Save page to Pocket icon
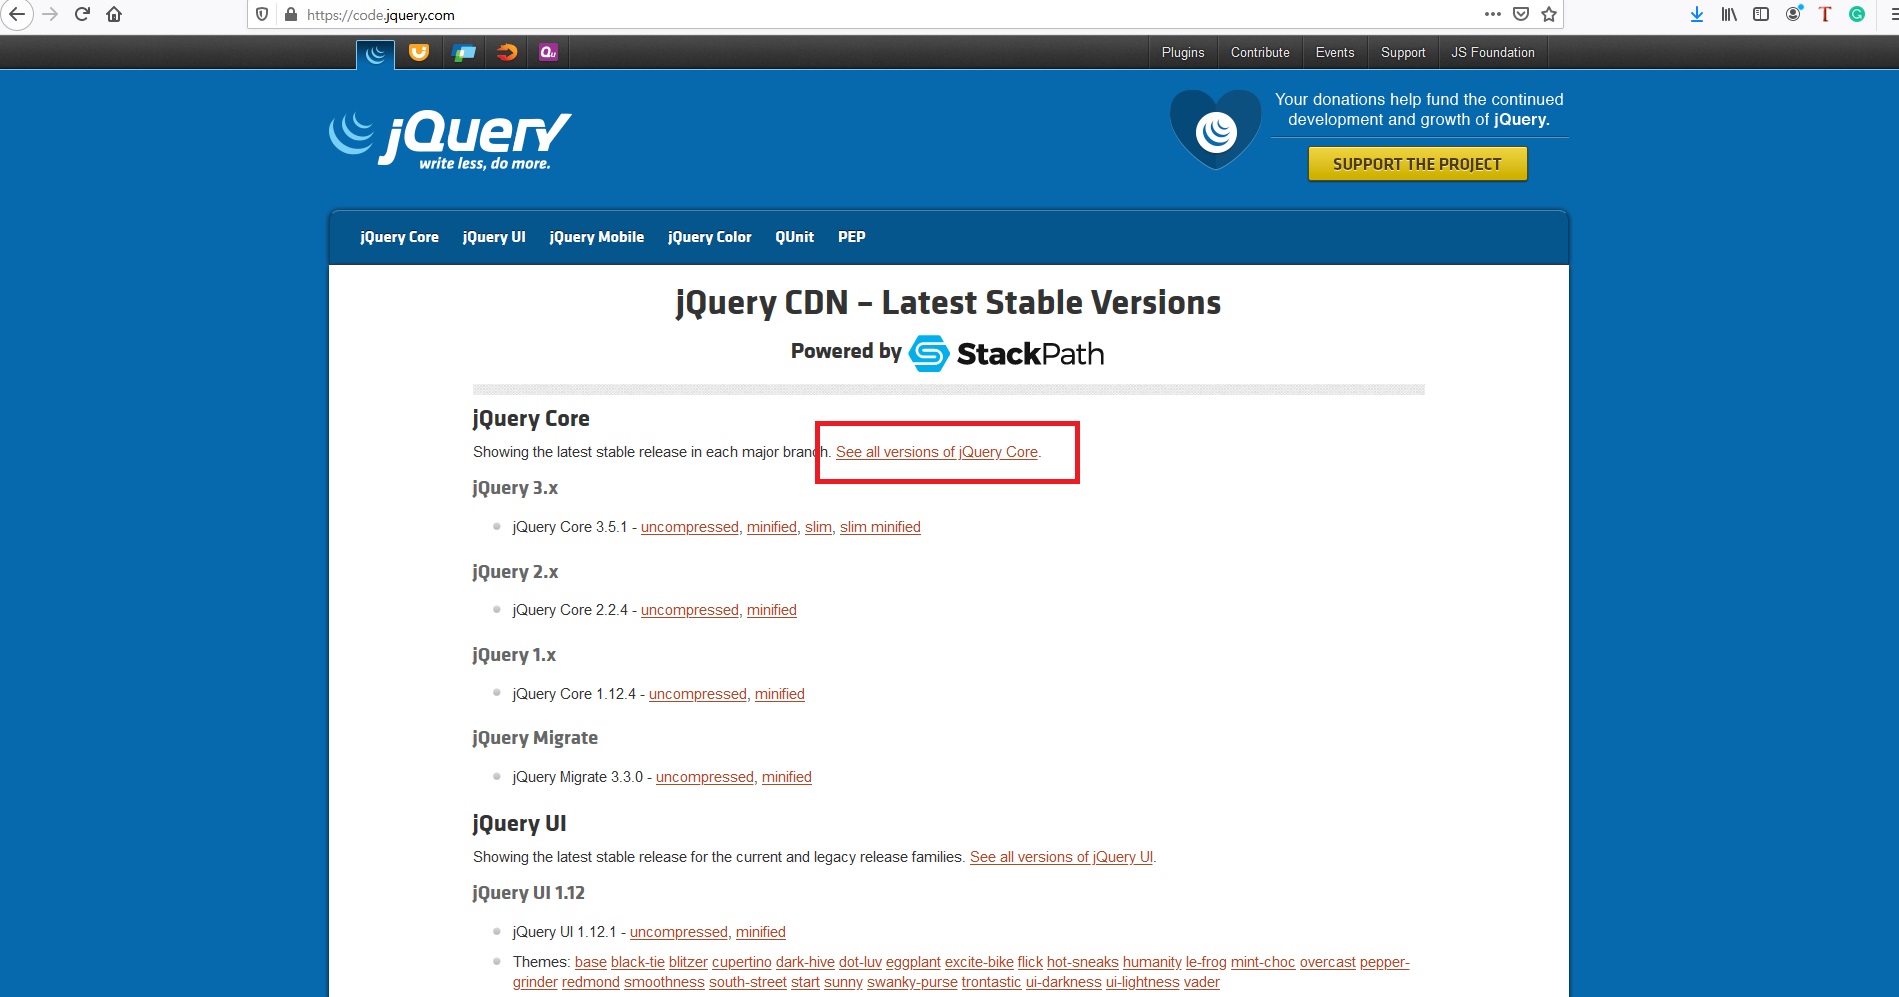Viewport: 1899px width, 997px height. click(1521, 14)
